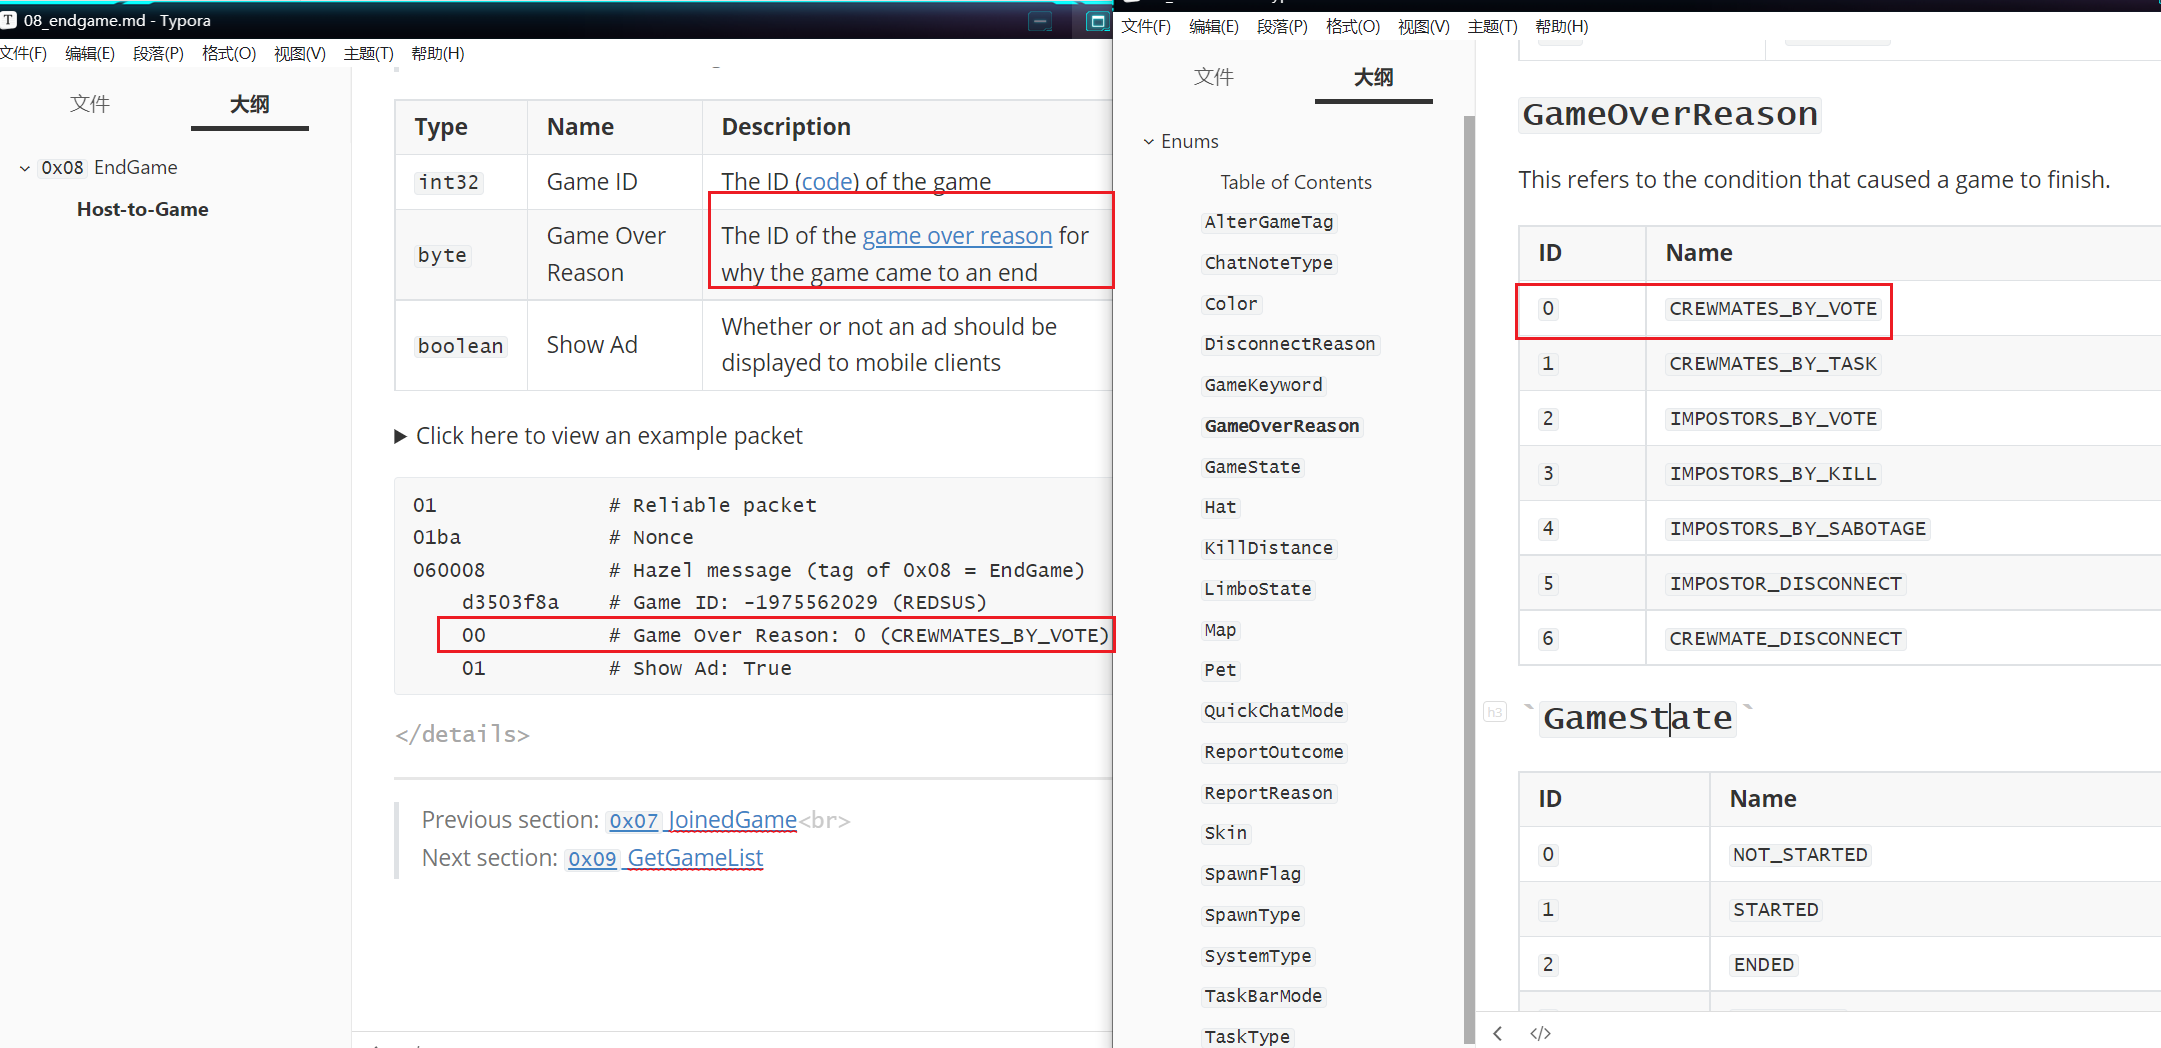Switch to 大纲 tab in right window sidebar

[x=1374, y=77]
